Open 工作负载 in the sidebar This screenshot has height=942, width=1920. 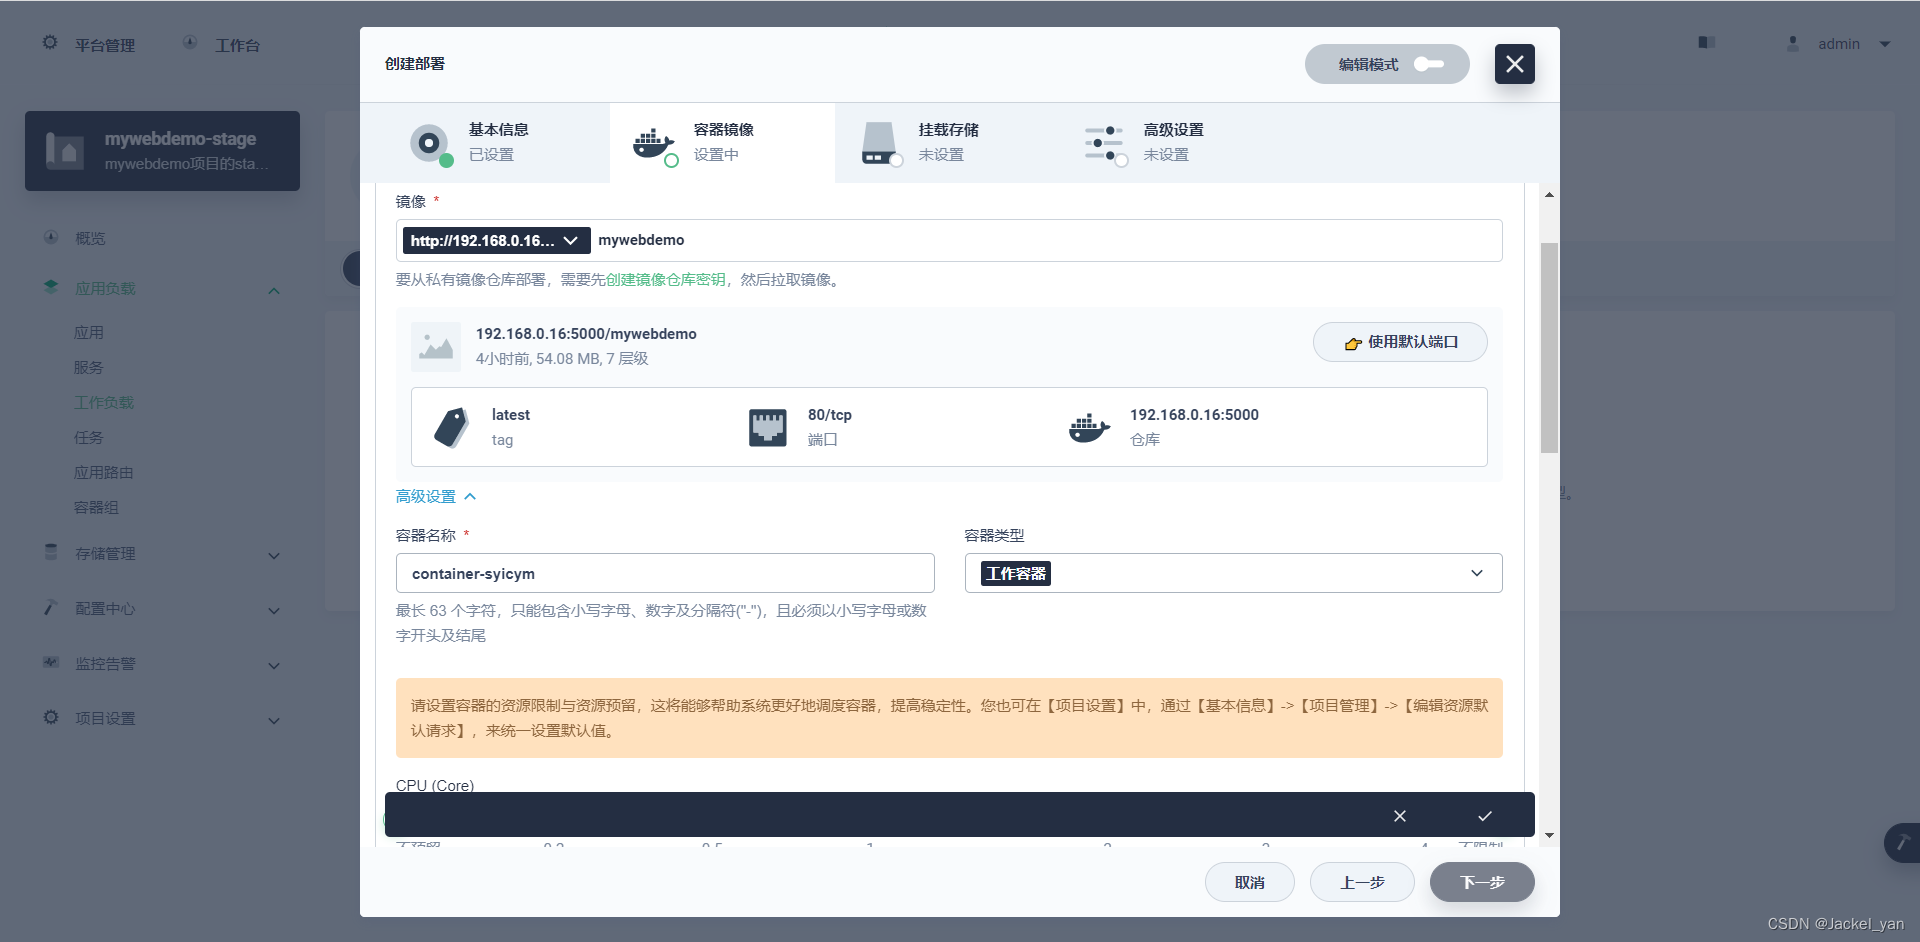click(x=104, y=402)
